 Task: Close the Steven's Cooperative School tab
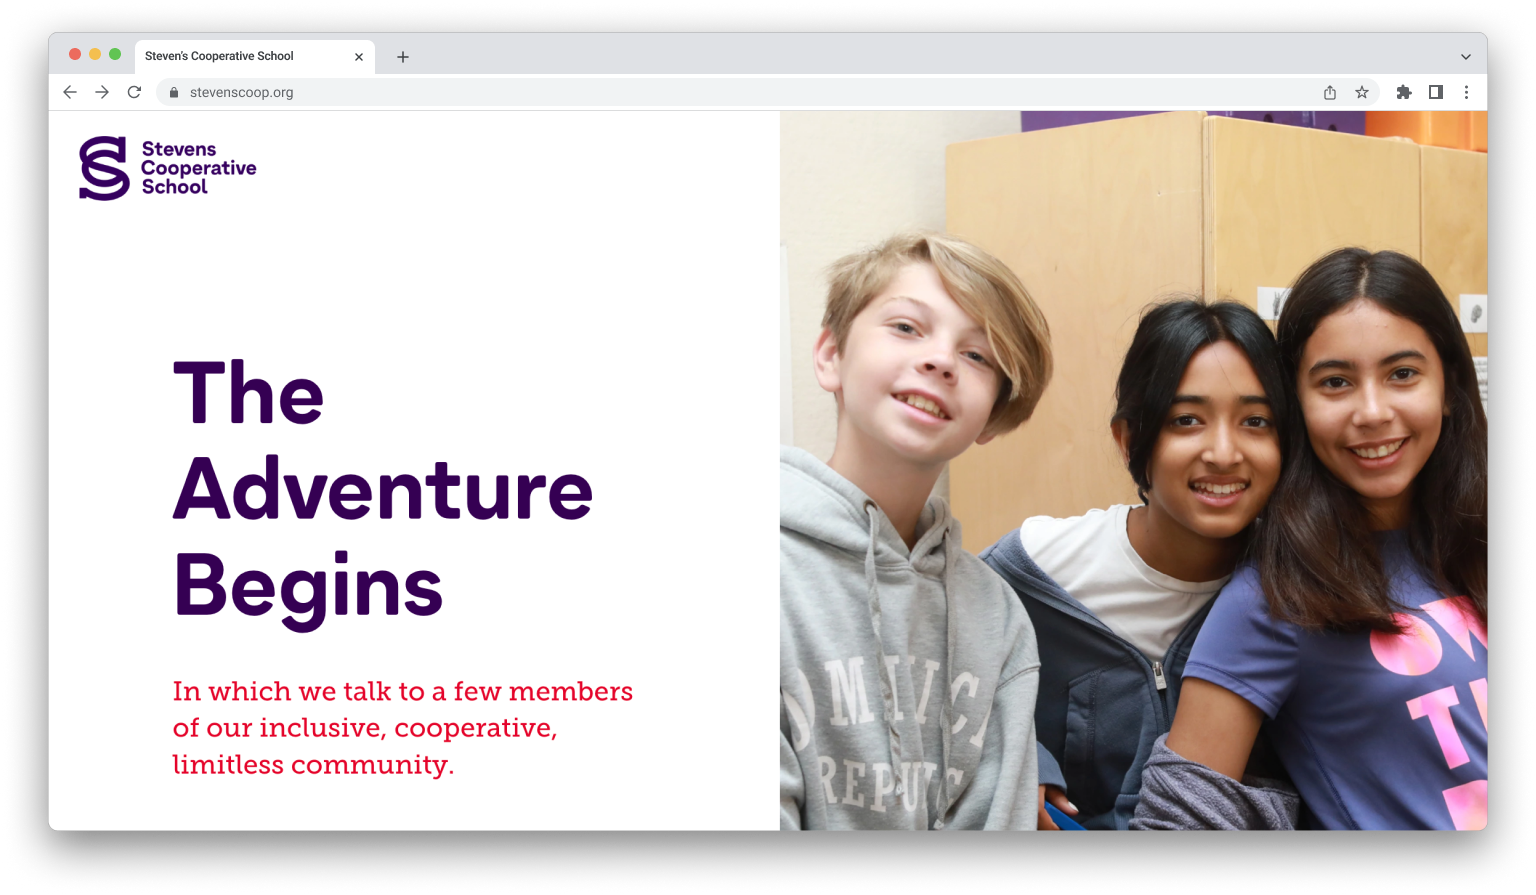coord(359,57)
